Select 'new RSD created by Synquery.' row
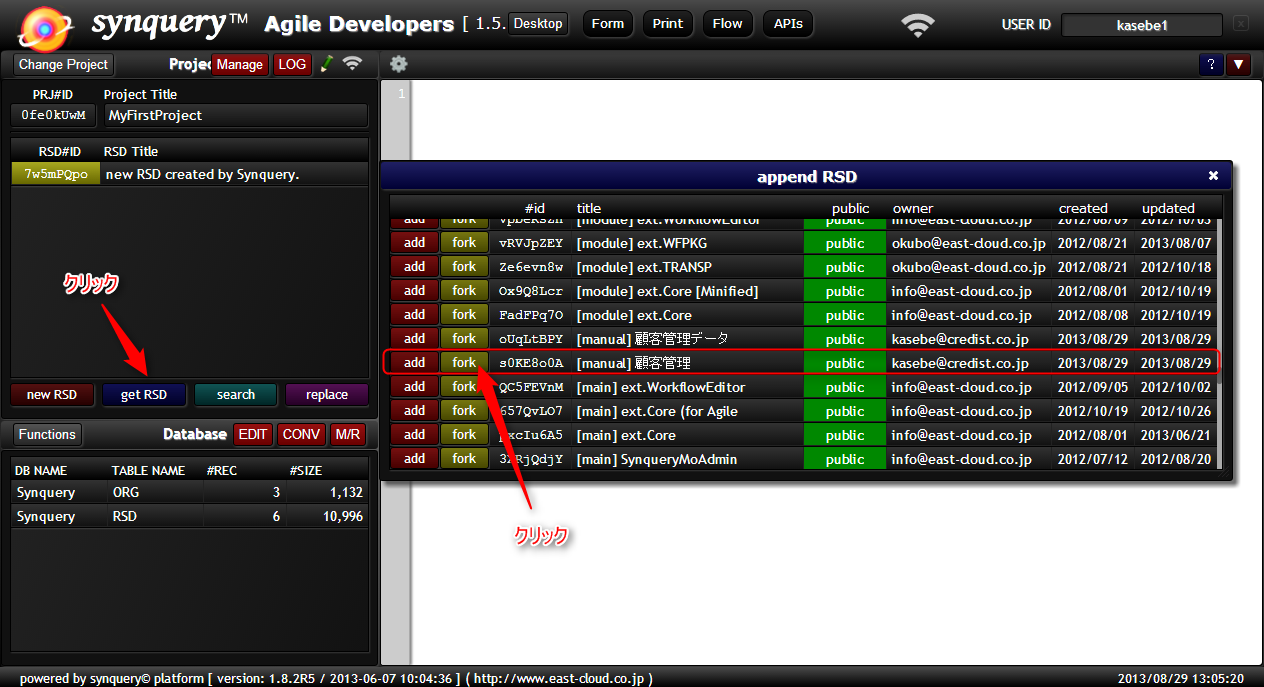Screen dimensions: 1264x687 [x=235, y=174]
